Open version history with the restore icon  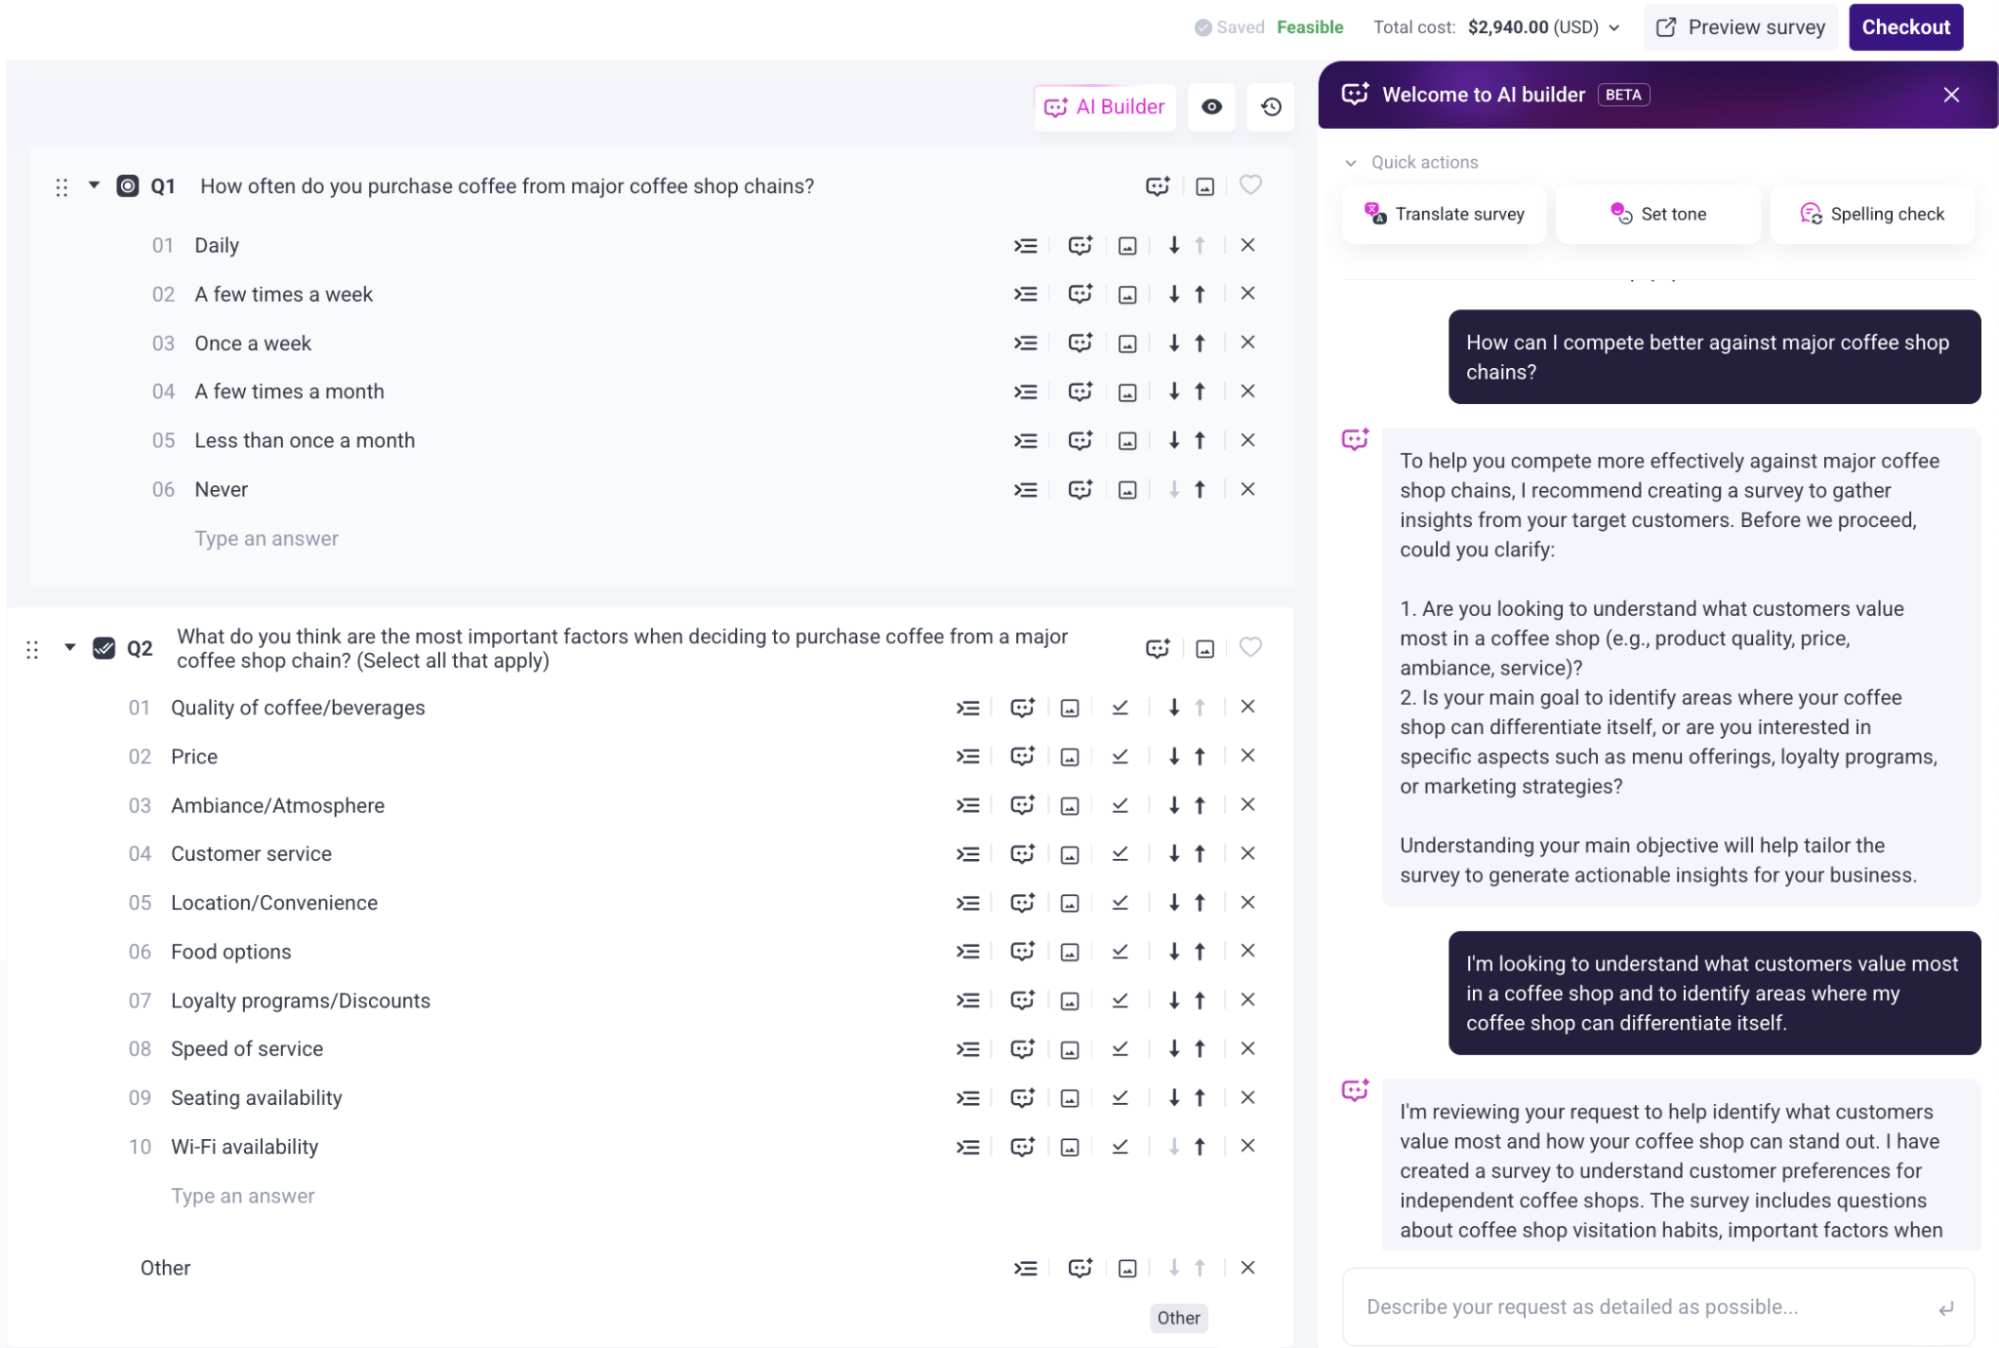(1270, 106)
